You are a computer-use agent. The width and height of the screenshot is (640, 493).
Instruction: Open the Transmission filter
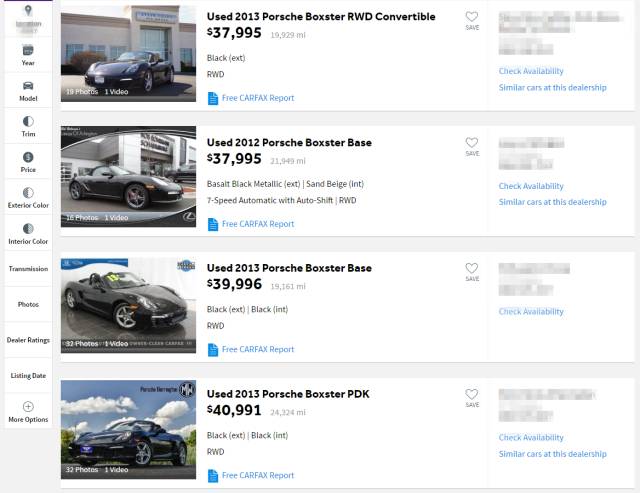click(x=28, y=269)
